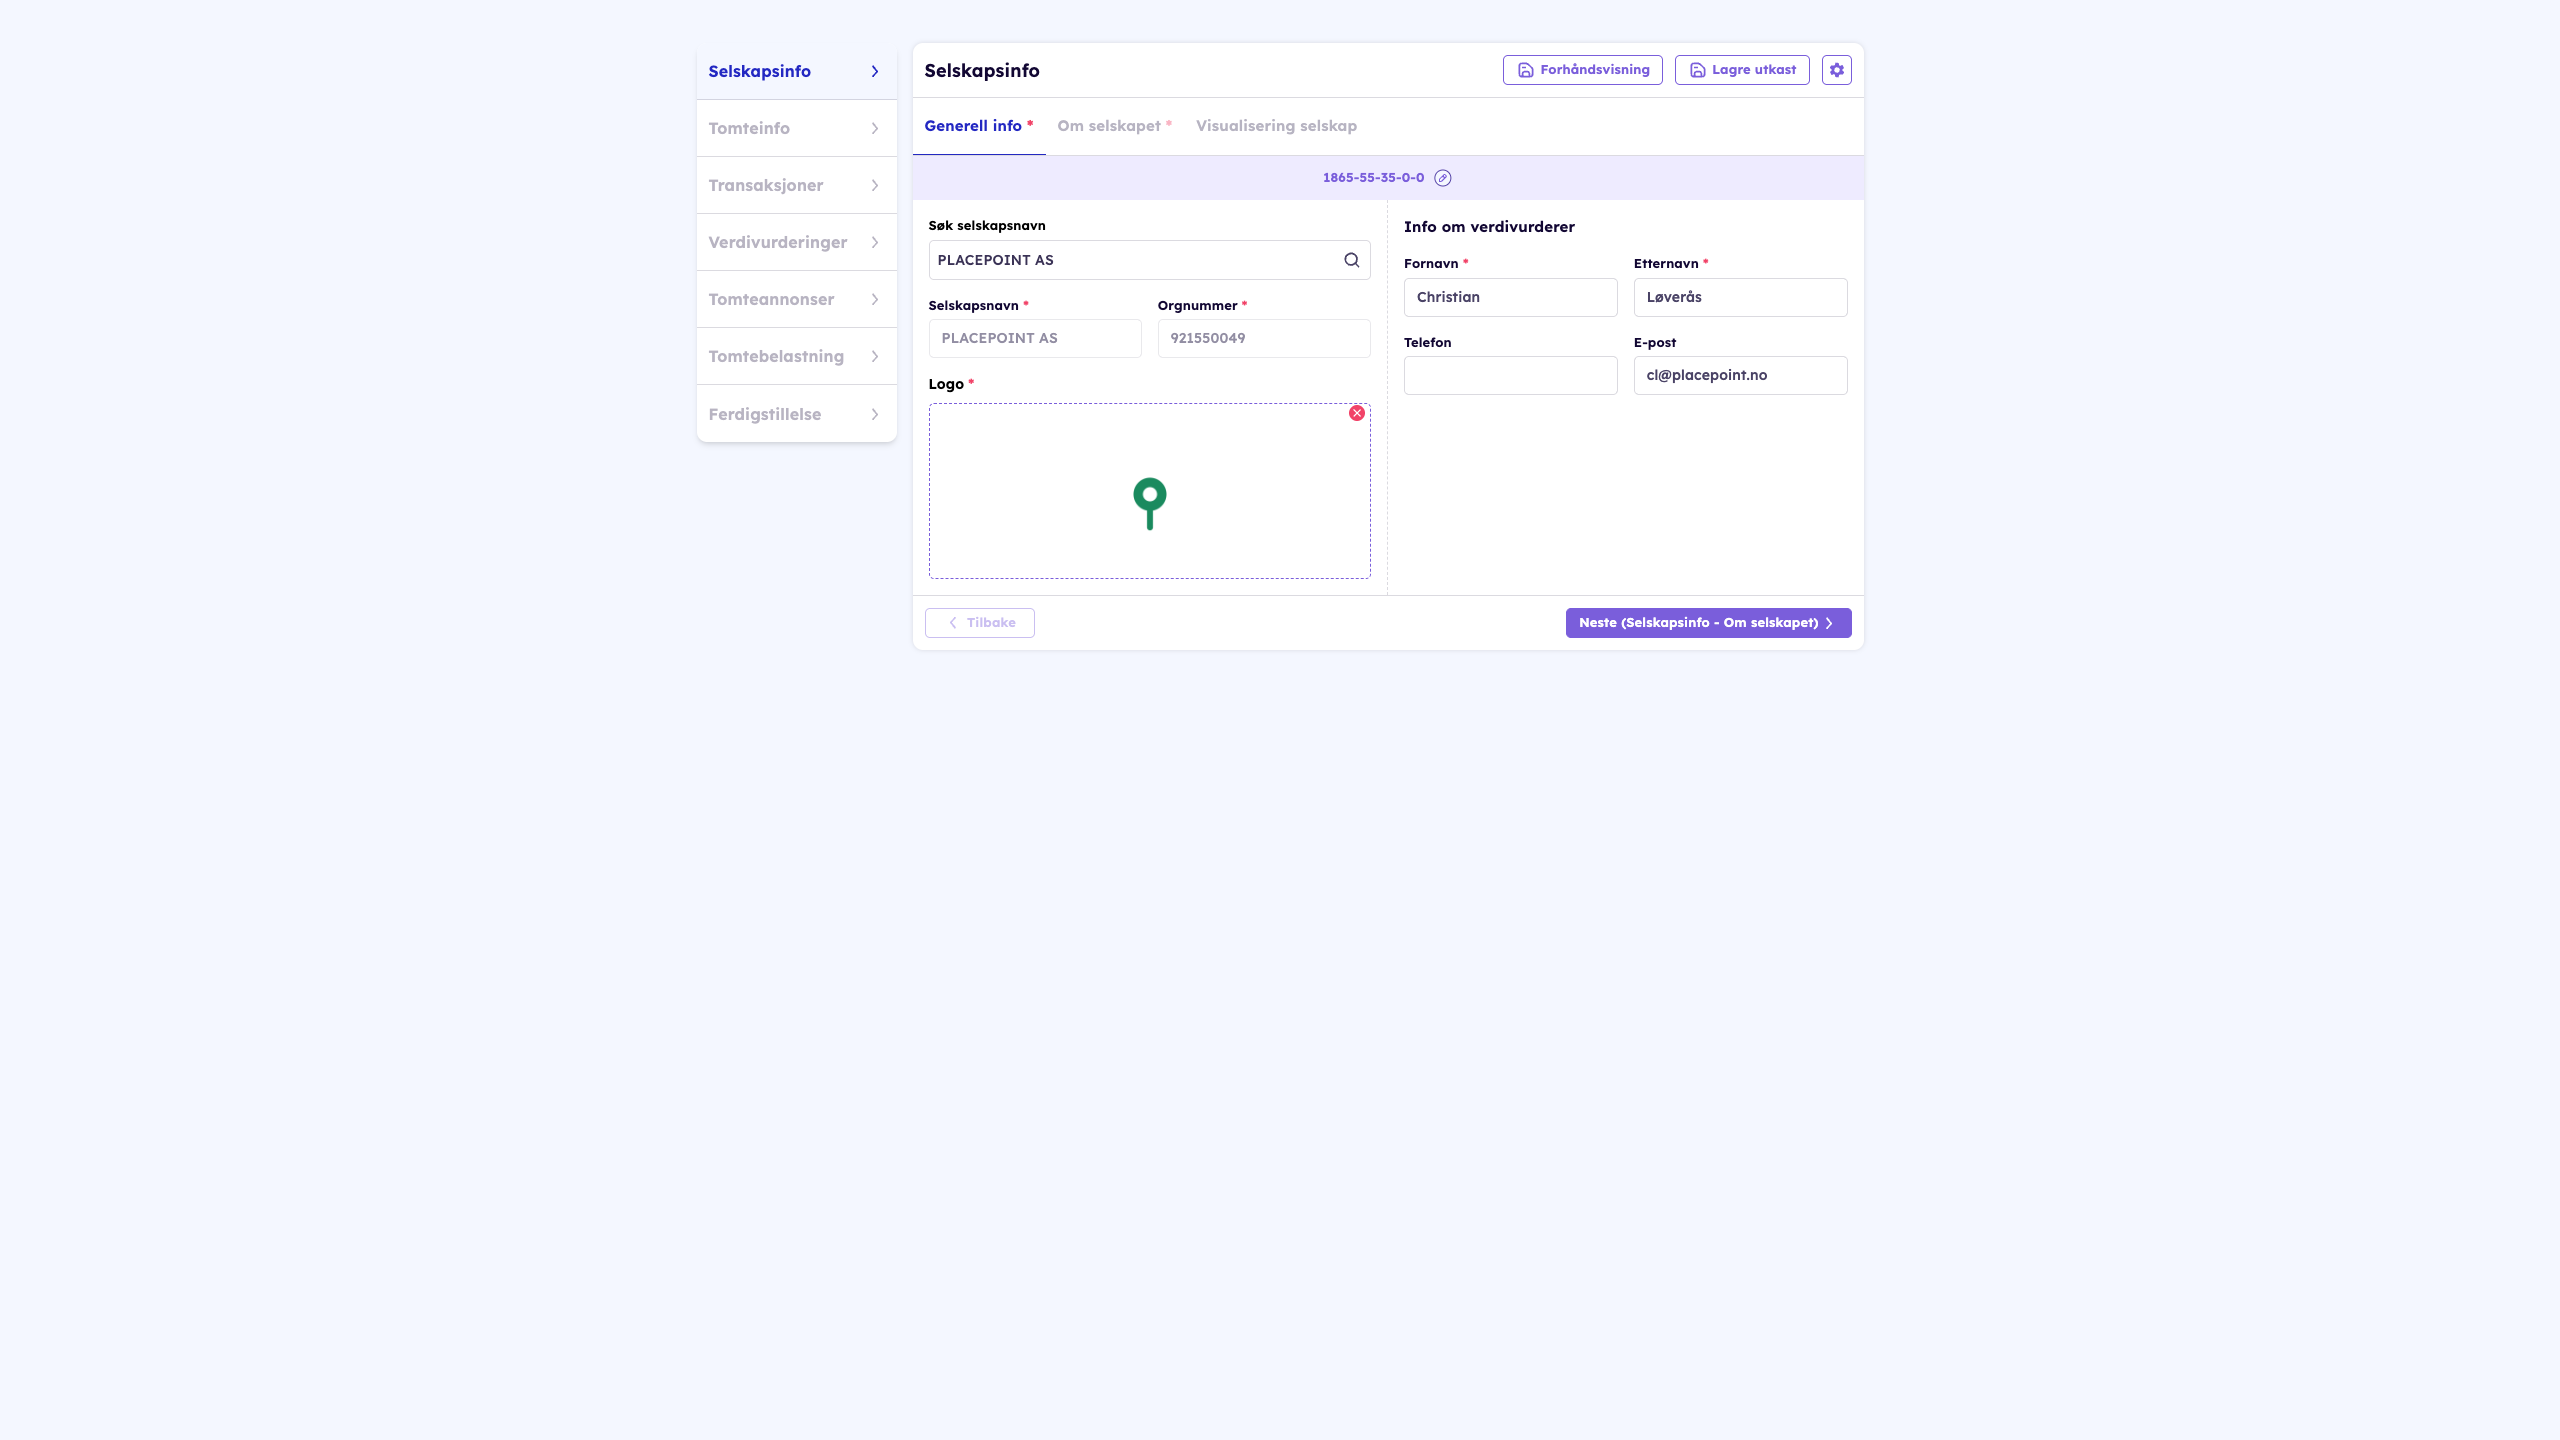
Task: Expand the Transaksjoner chevron arrow
Action: coord(875,185)
